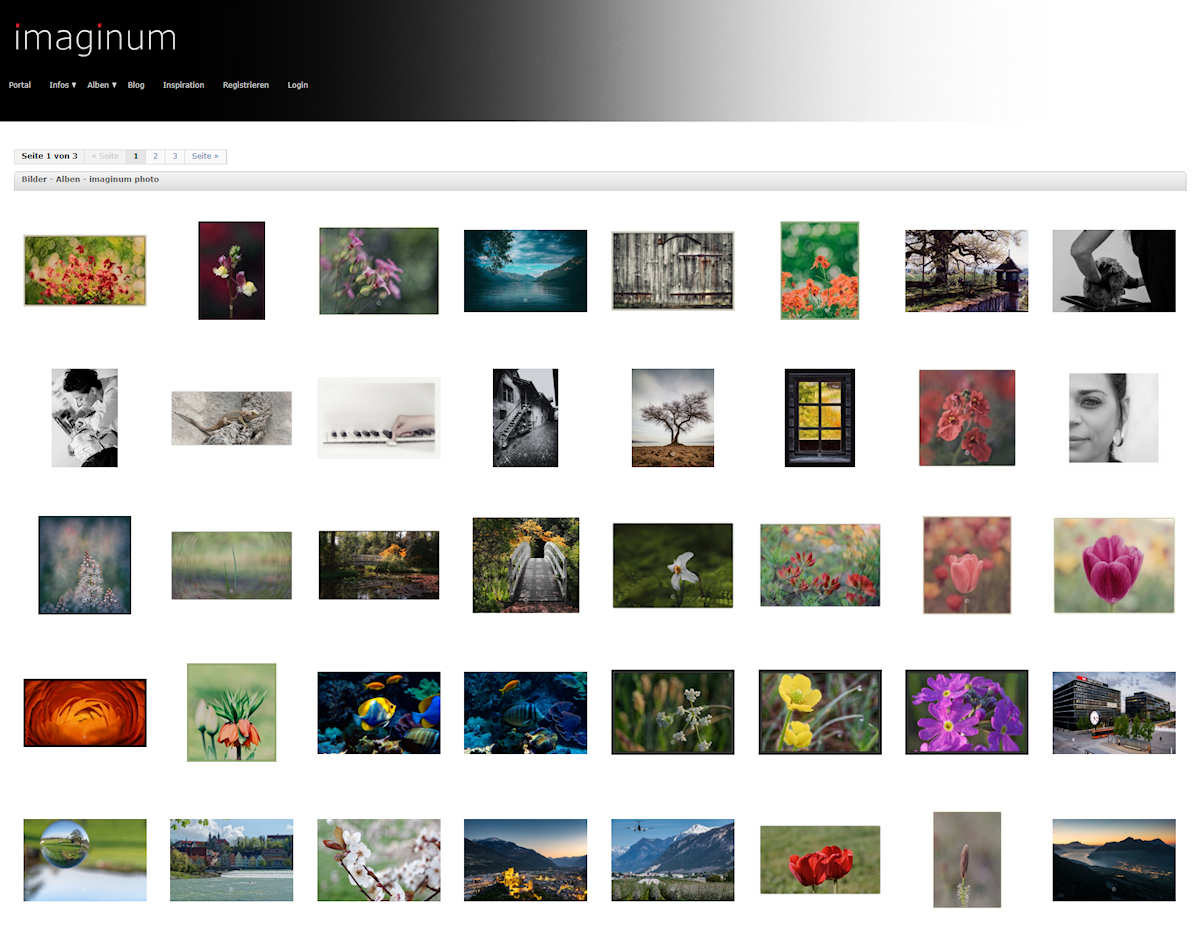Open the old wooden barn door thumbnail

click(672, 270)
